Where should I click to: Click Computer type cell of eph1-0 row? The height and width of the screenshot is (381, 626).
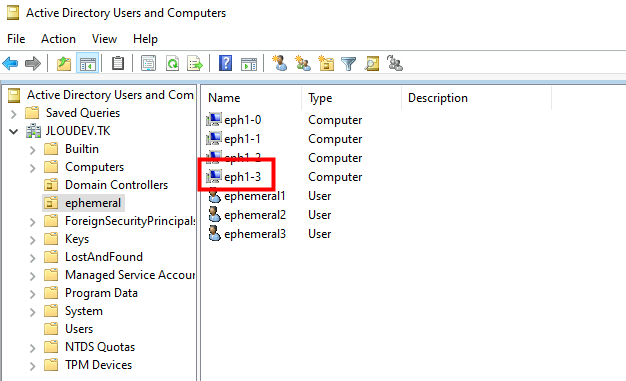point(335,120)
